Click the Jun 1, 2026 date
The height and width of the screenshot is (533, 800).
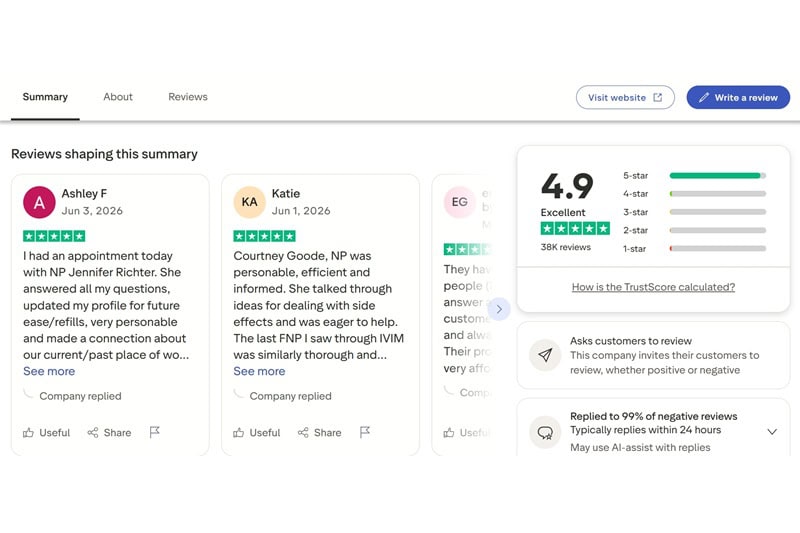pyautogui.click(x=301, y=211)
